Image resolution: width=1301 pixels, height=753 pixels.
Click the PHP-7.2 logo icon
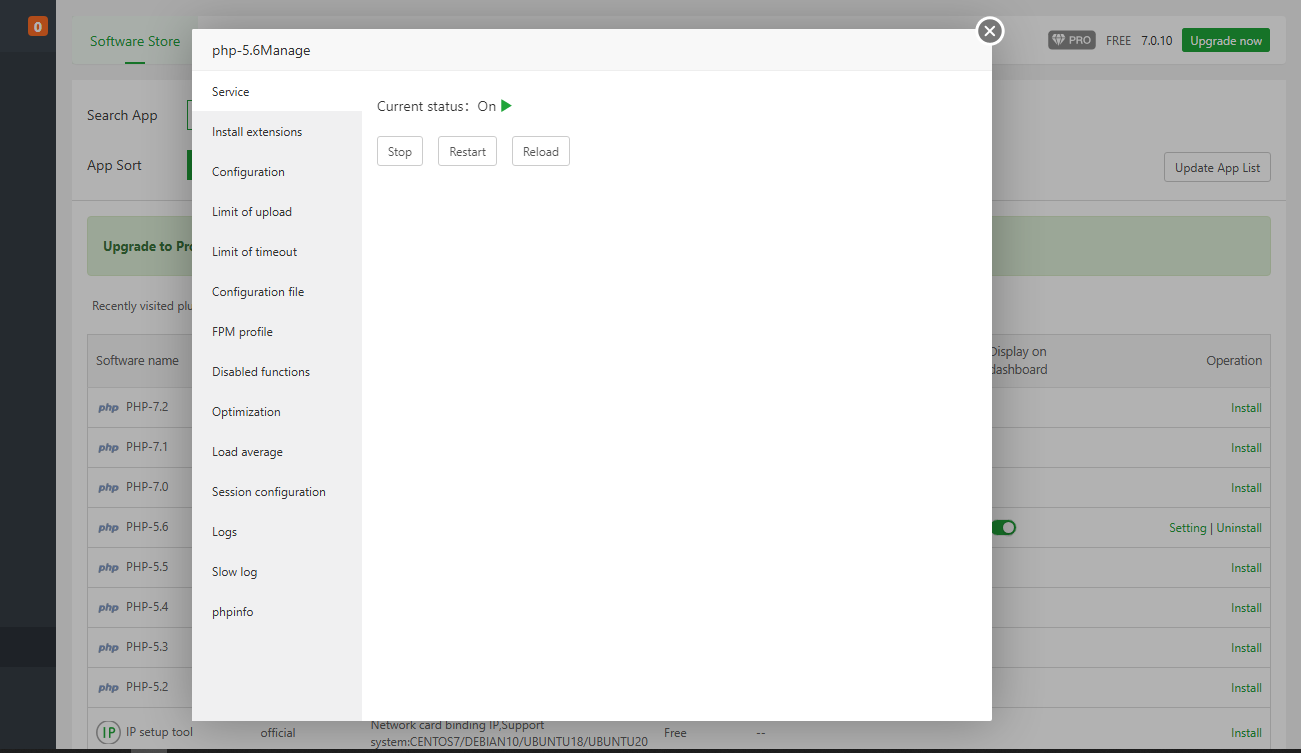108,408
